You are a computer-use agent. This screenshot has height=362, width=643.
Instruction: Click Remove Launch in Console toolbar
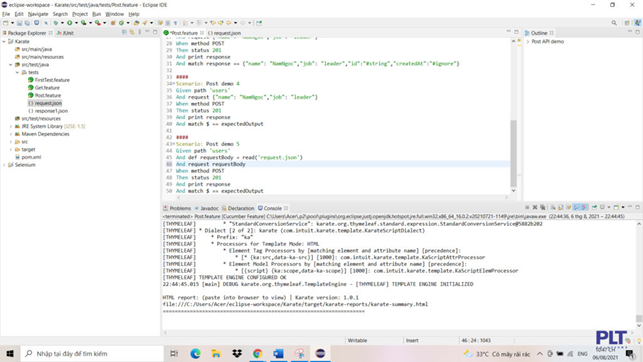coord(535,207)
